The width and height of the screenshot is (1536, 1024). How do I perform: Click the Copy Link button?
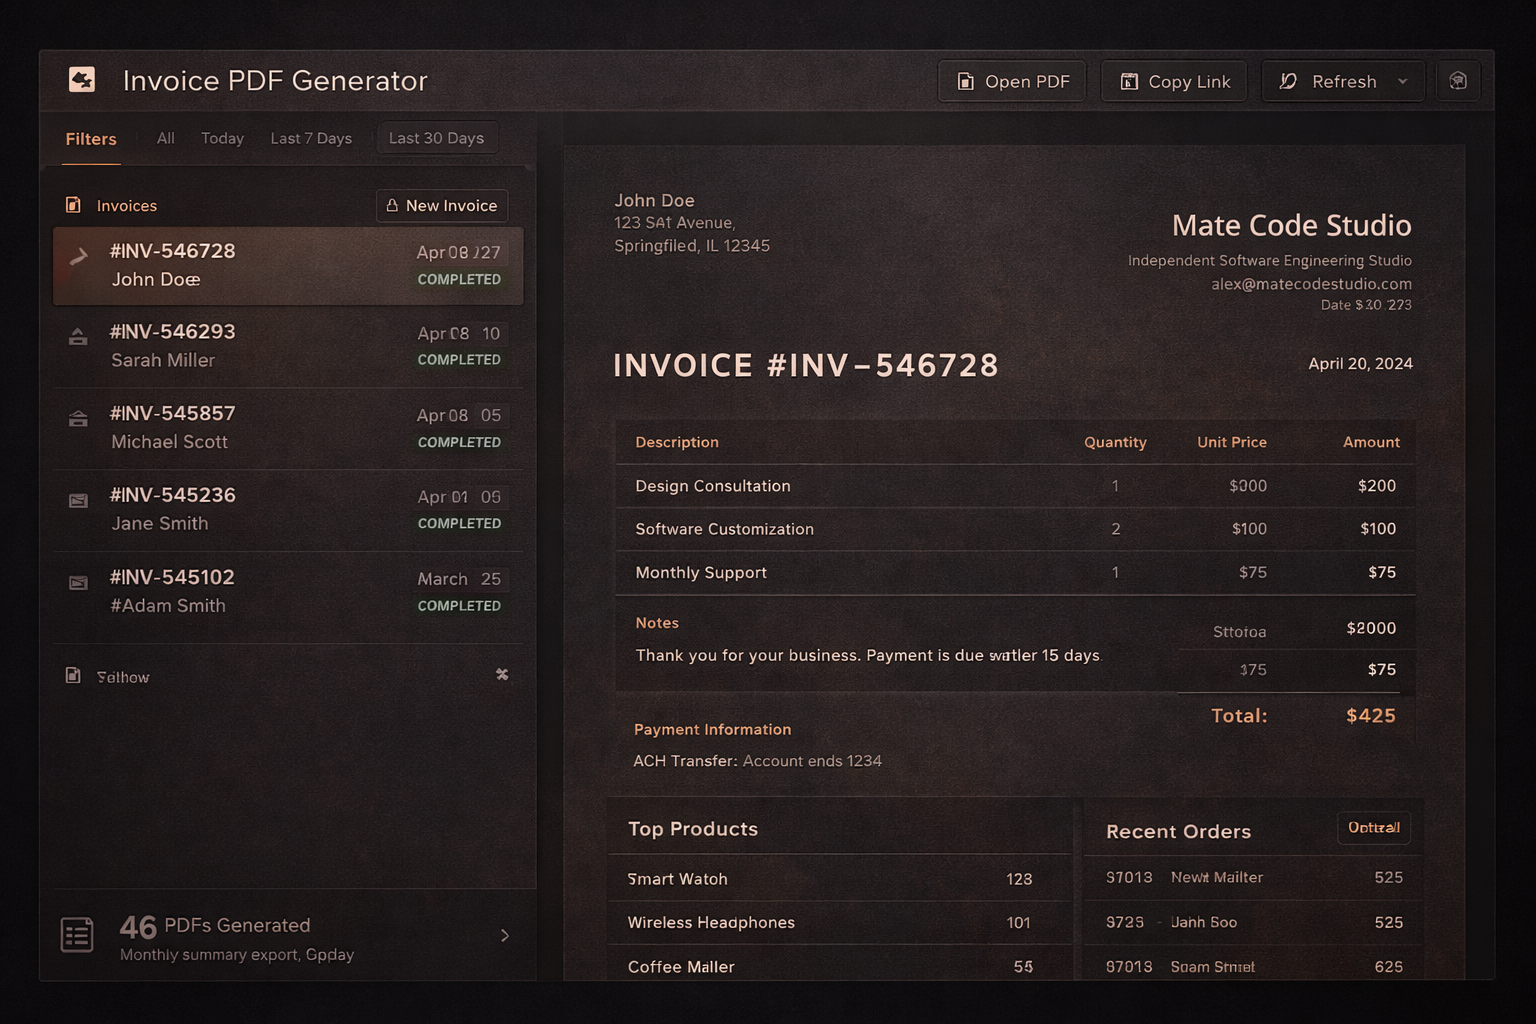point(1174,80)
